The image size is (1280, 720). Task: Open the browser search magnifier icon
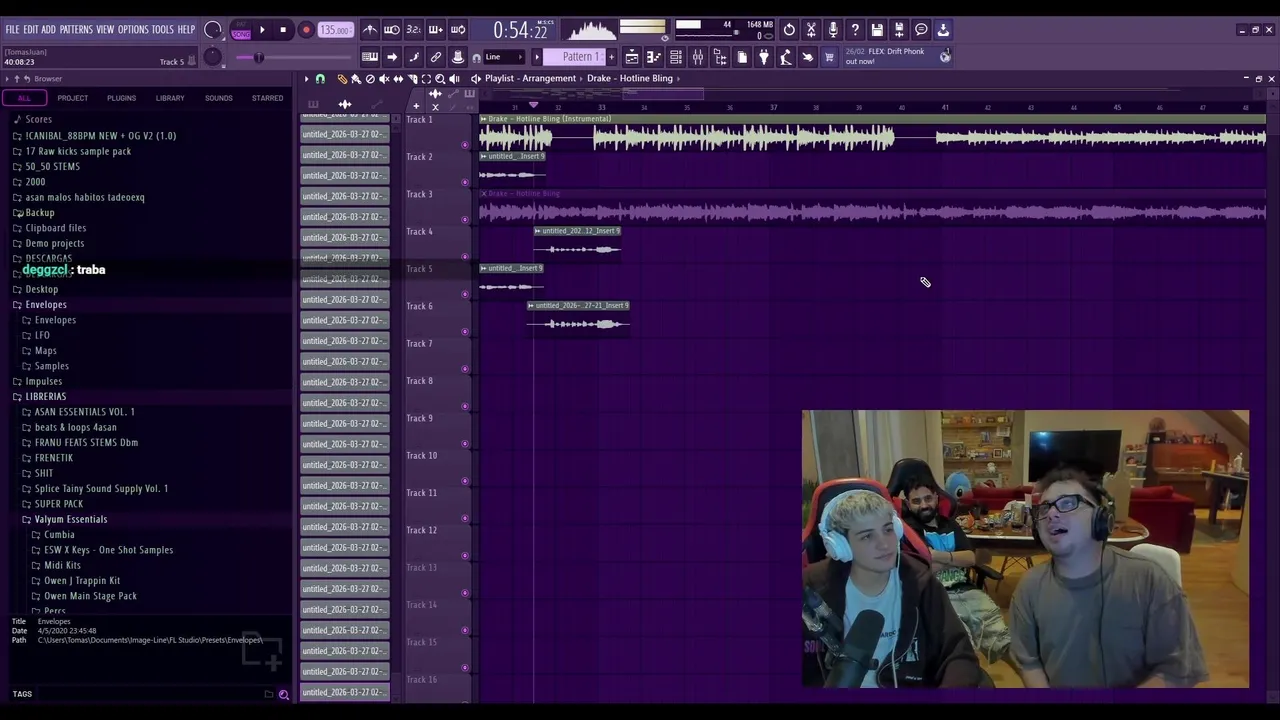[284, 694]
